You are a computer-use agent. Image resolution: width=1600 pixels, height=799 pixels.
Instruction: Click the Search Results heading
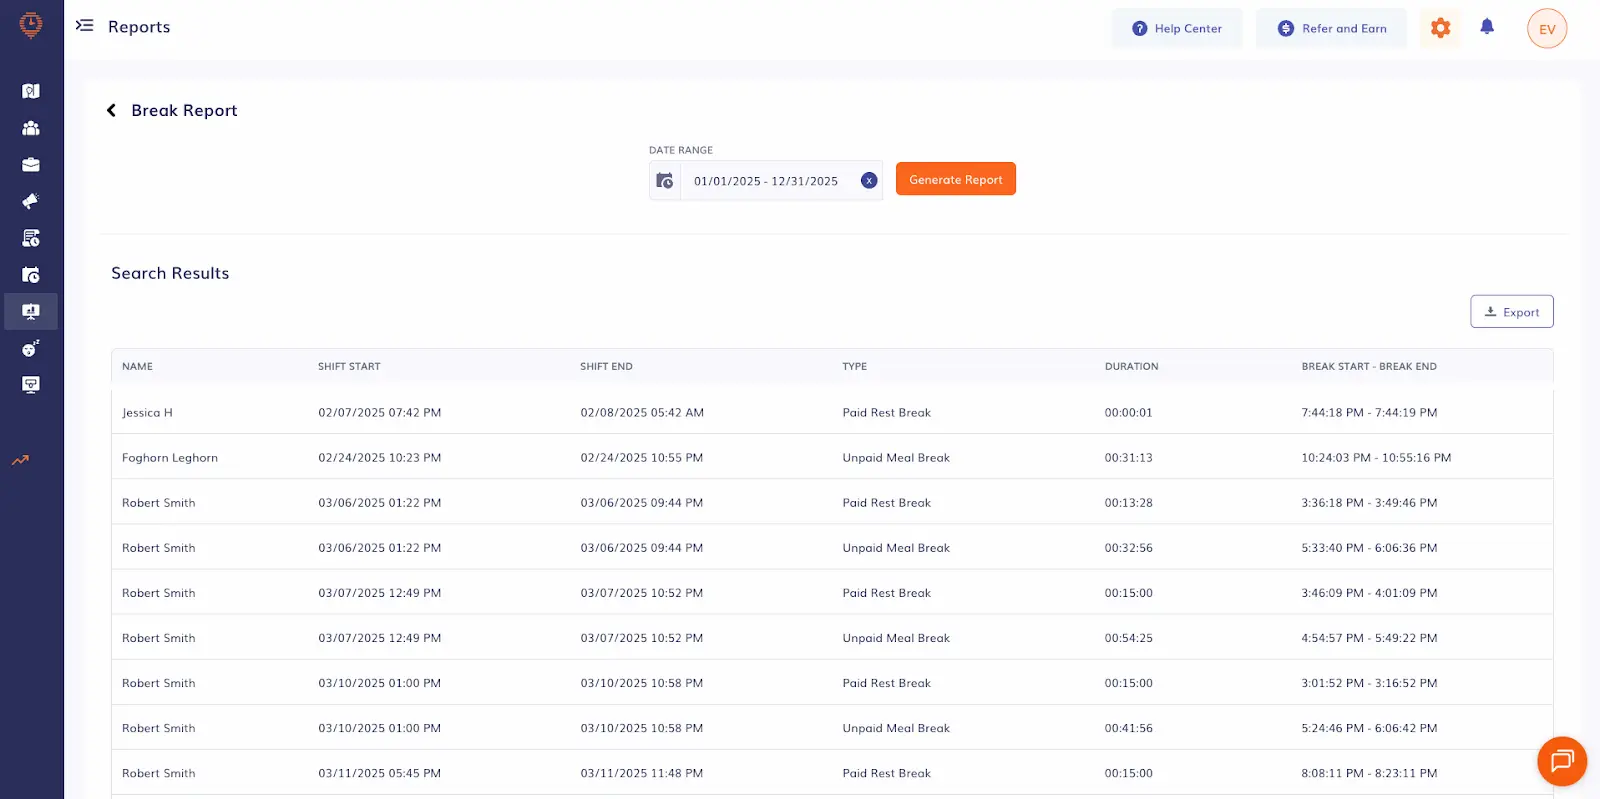click(x=170, y=273)
